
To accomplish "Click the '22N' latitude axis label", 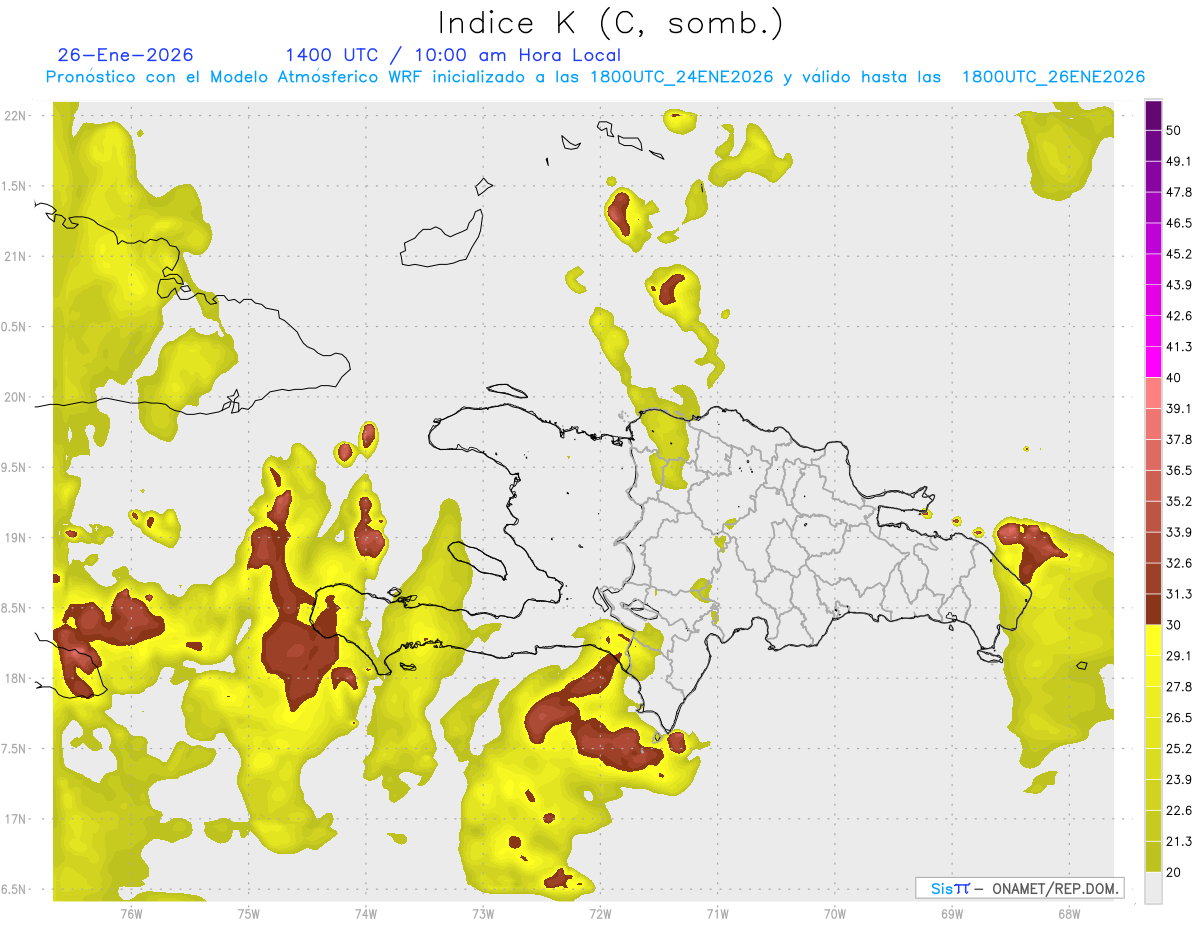I will coord(16,115).
